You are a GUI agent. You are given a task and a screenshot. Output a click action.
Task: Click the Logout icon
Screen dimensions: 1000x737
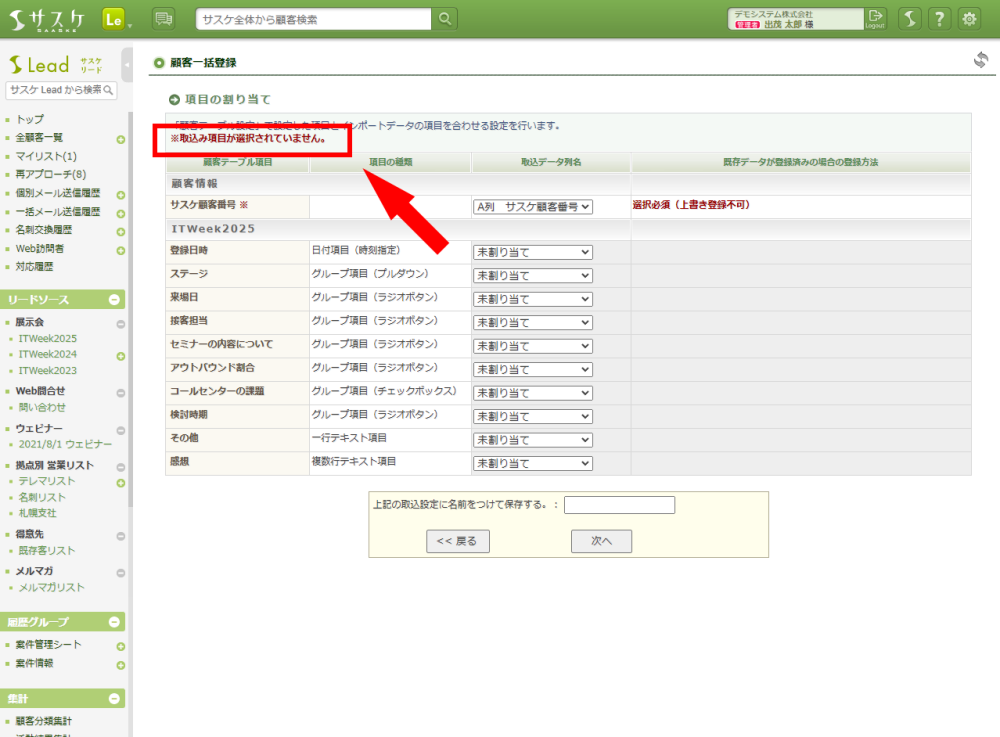[x=876, y=18]
